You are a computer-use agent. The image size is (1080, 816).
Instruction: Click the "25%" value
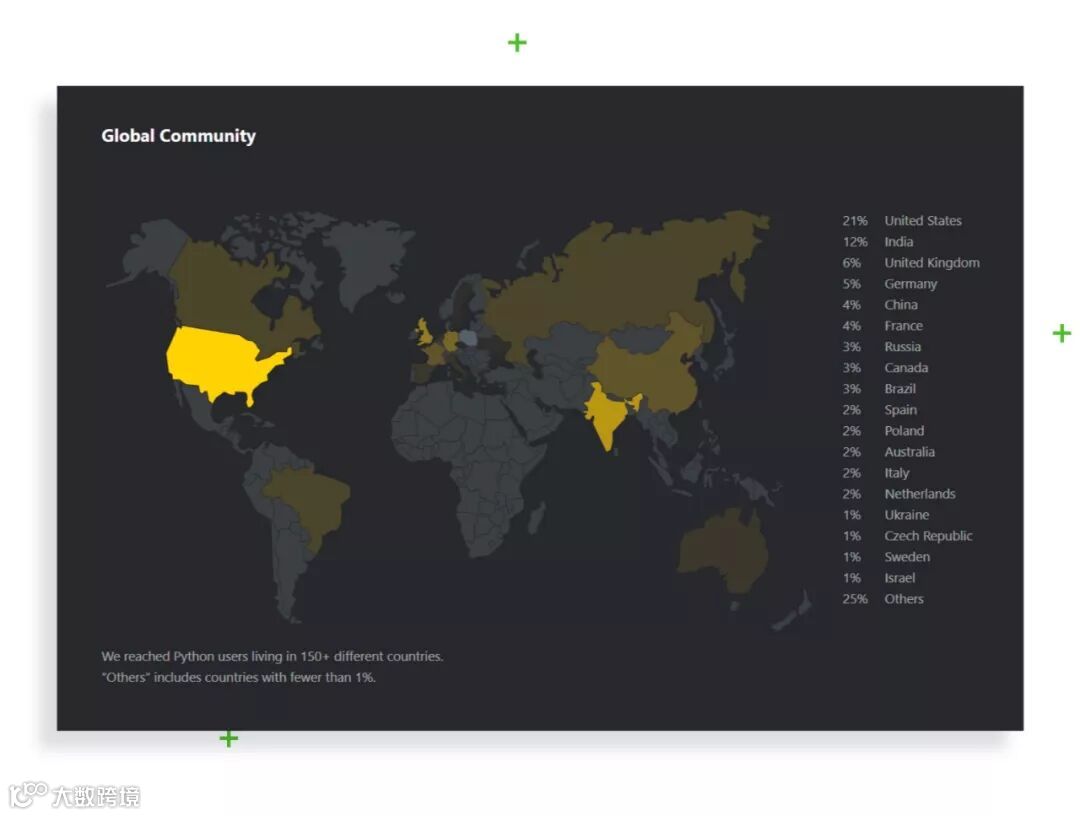[x=854, y=598]
